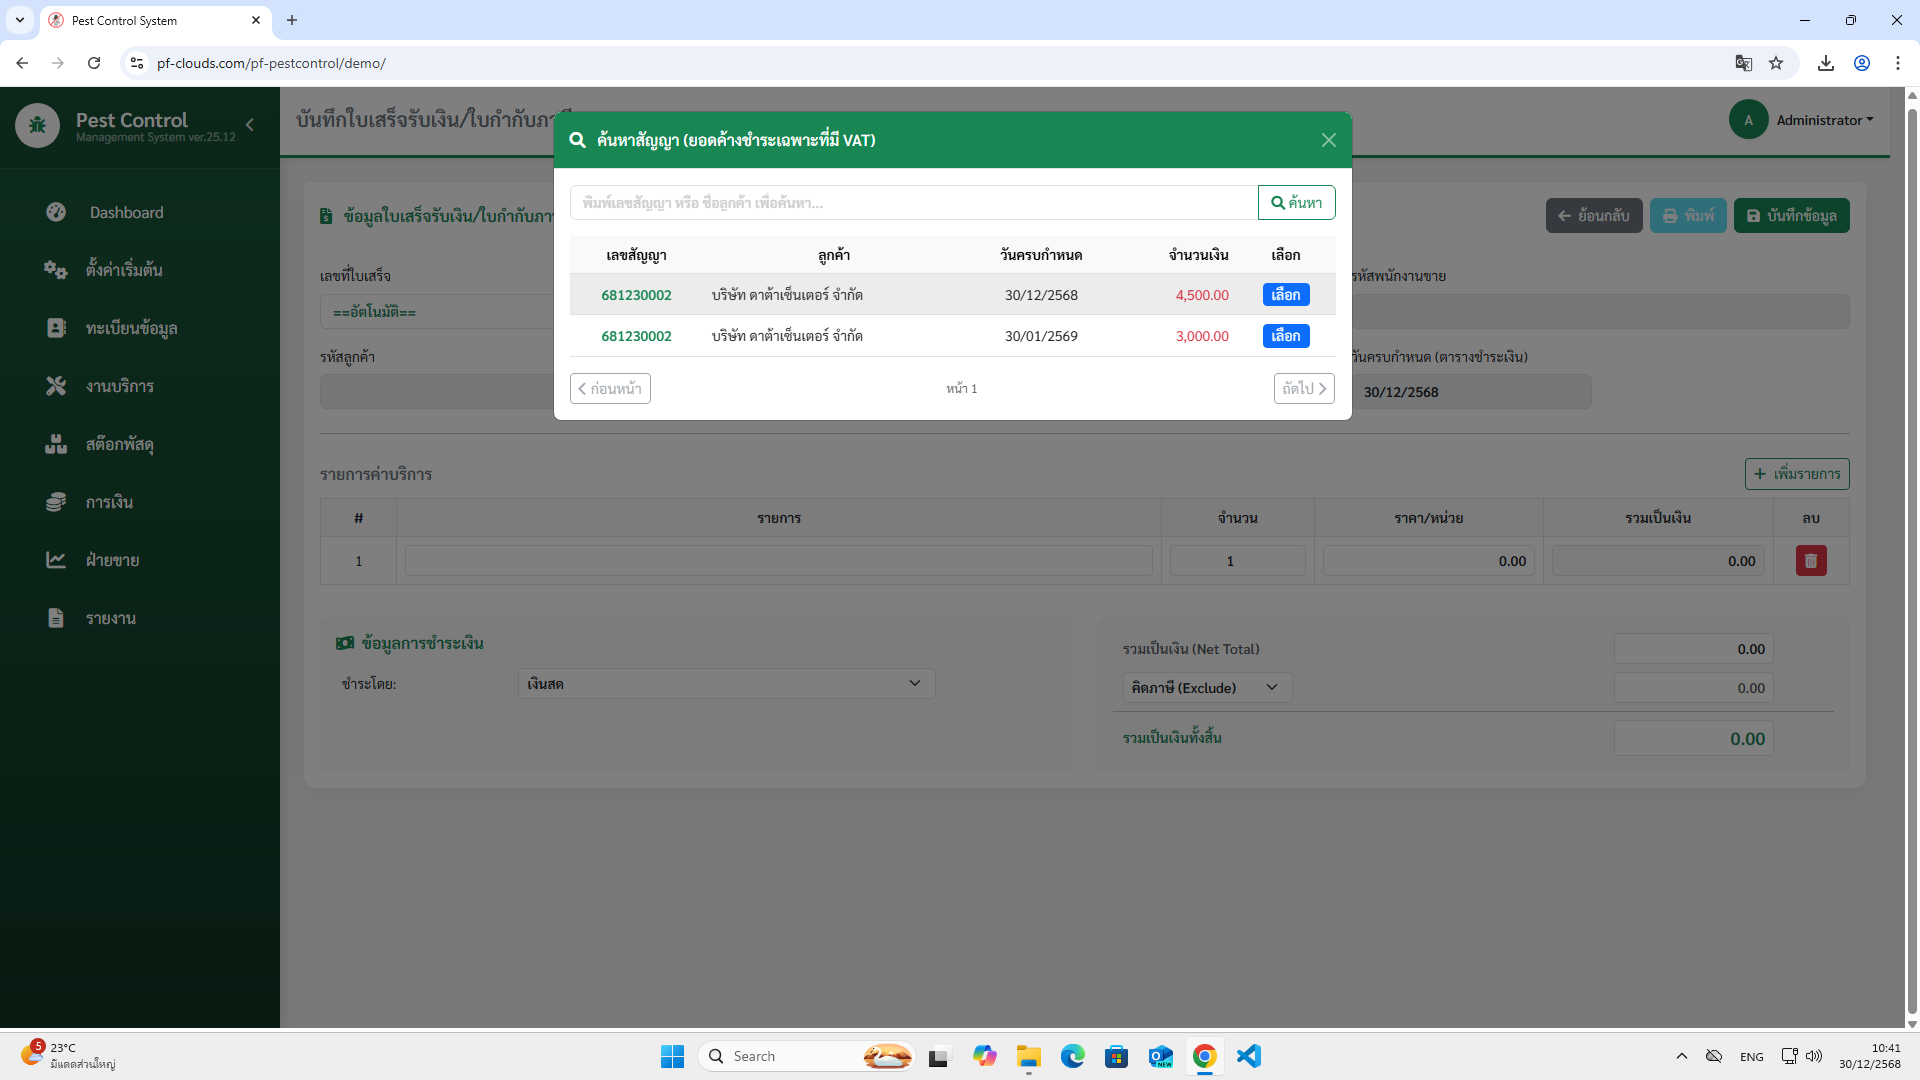Click the งานบริการ service tools icon

(56, 386)
